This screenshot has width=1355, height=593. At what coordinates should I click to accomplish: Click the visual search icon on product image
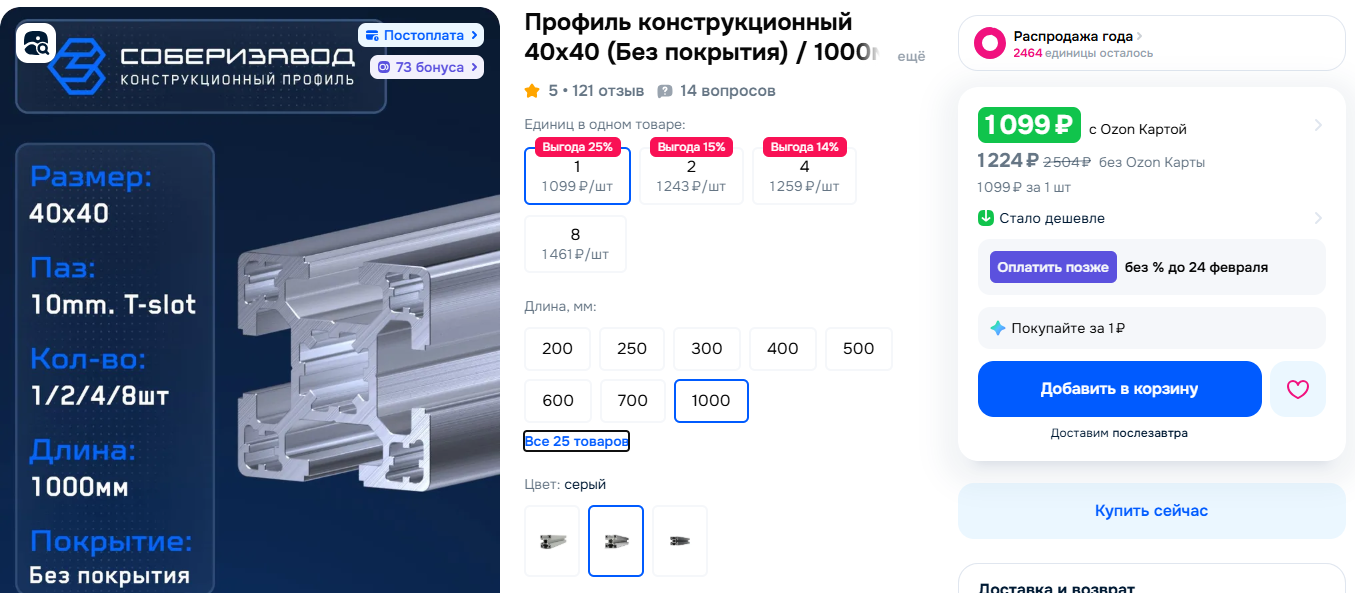36,43
